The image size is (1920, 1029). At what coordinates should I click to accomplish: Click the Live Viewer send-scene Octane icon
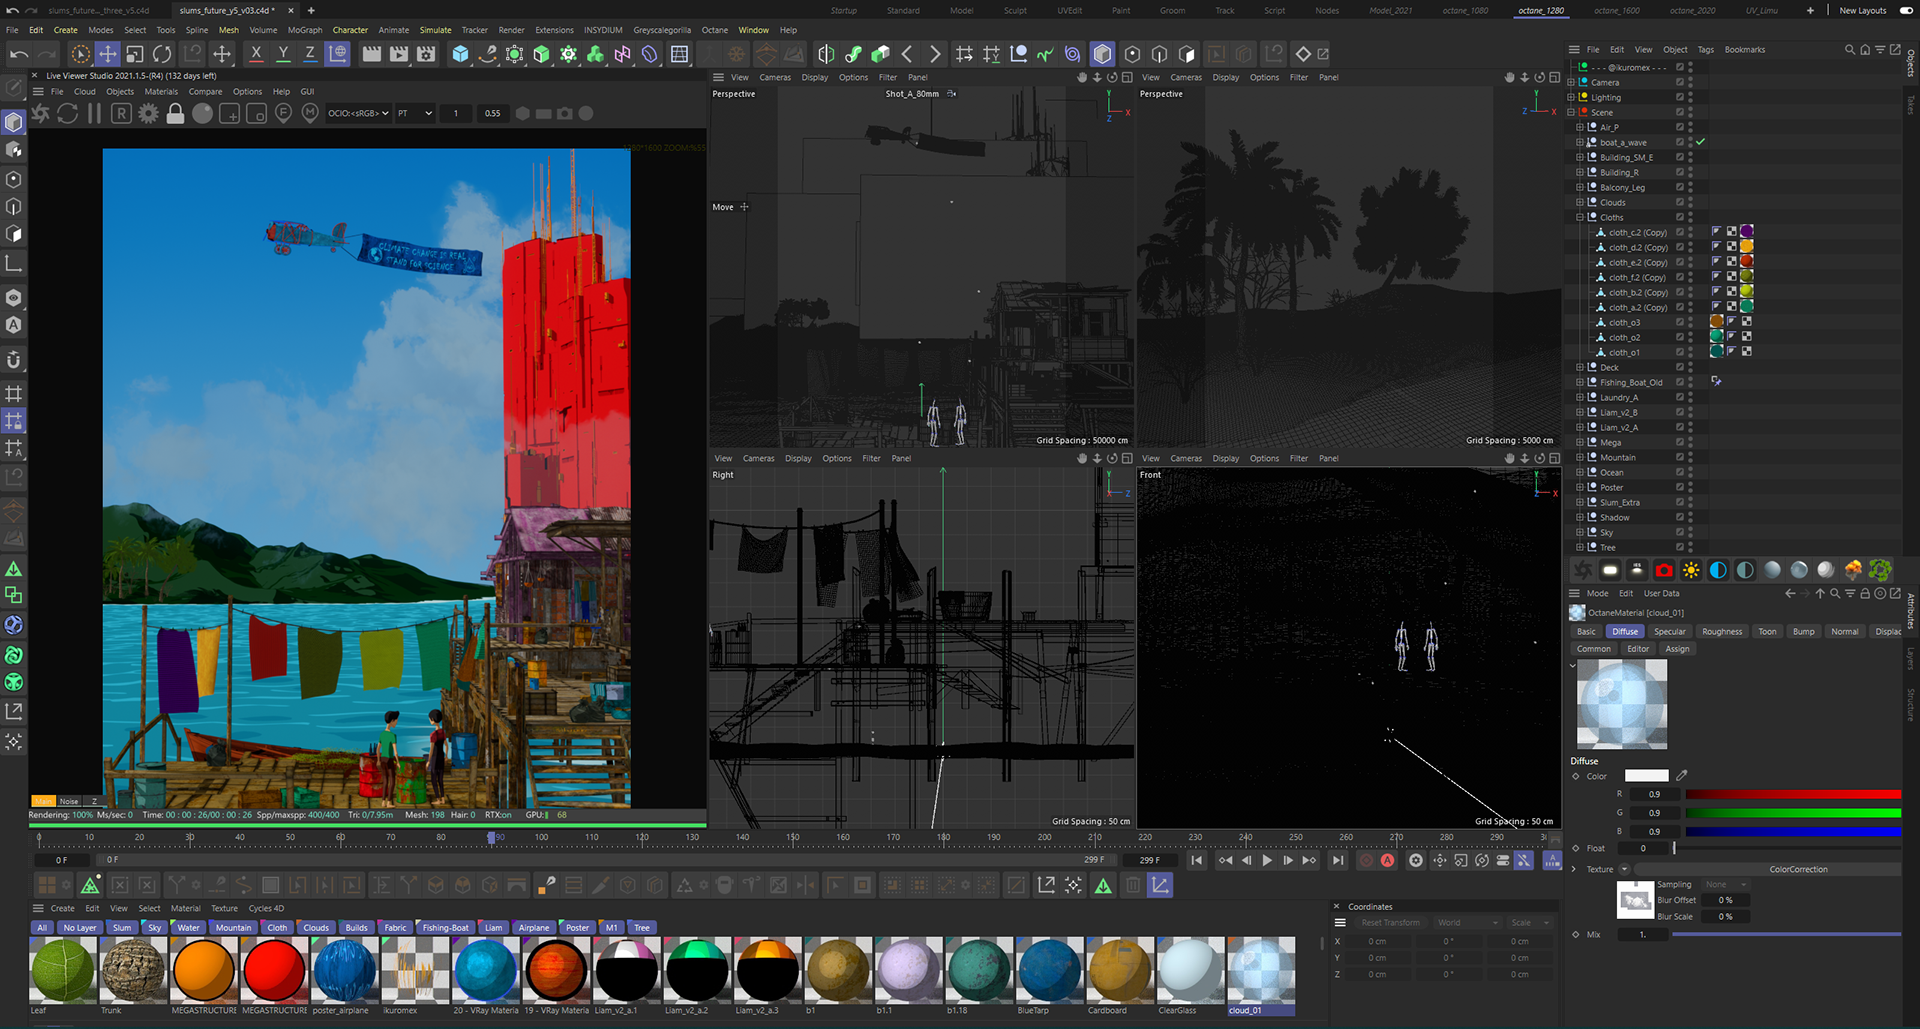click(x=40, y=113)
